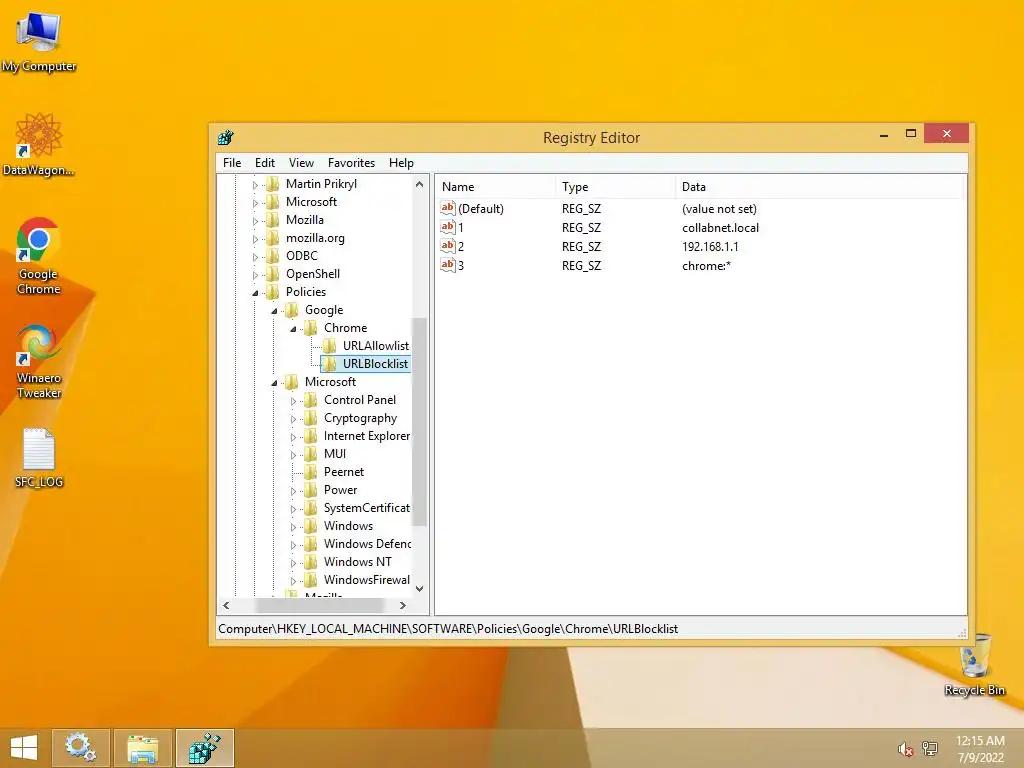Open the Favorites menu
Screen dimensions: 1024x768
click(x=351, y=163)
